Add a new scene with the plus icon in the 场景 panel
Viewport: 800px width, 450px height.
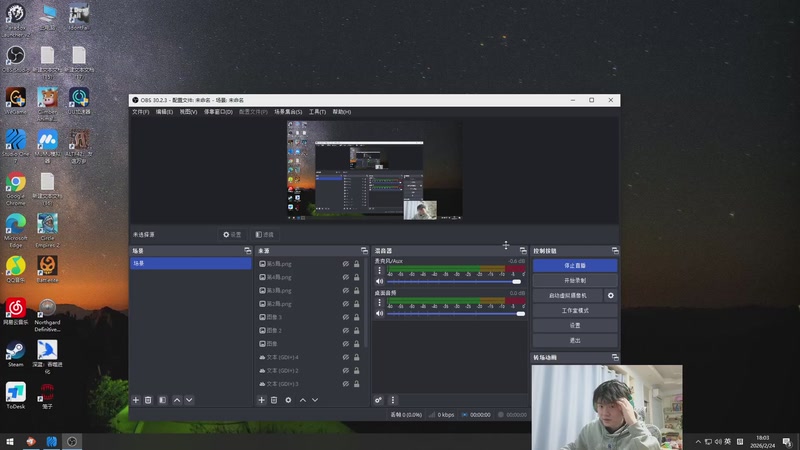(136, 400)
